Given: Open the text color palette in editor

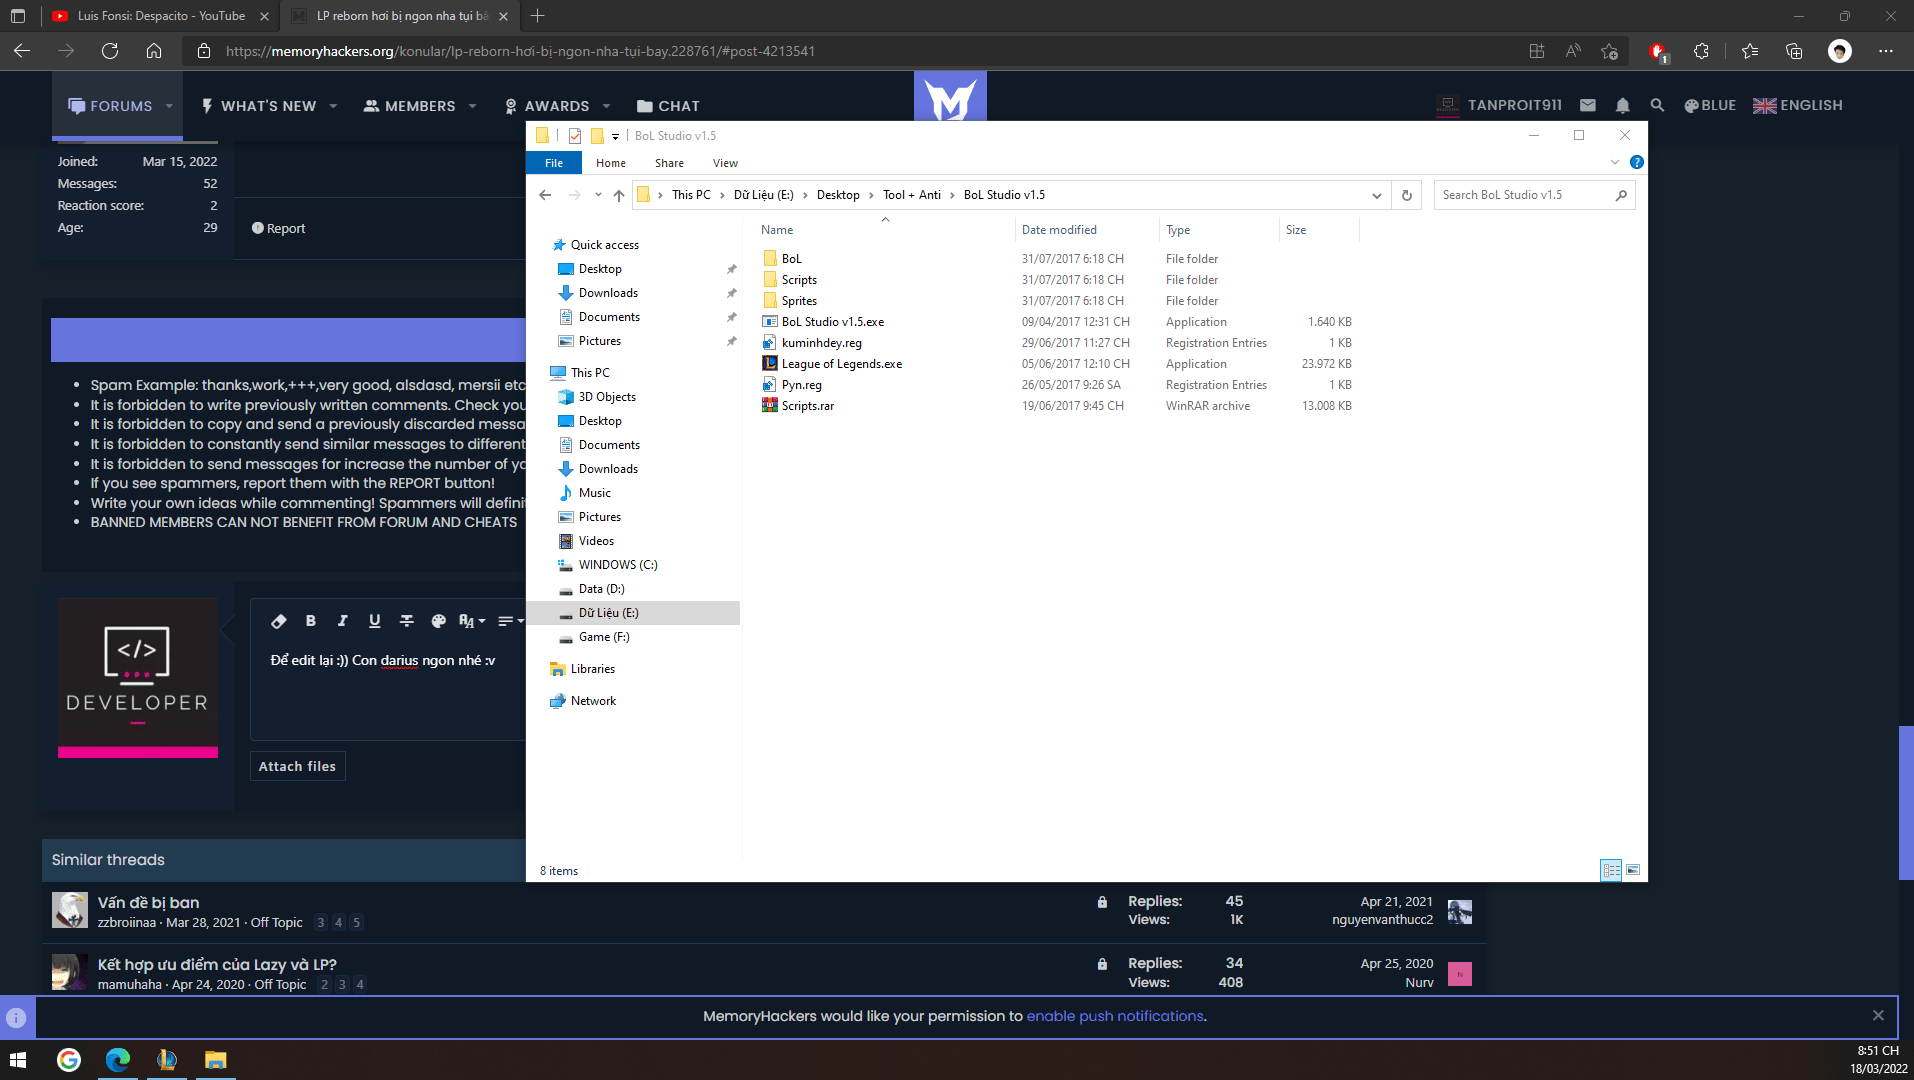Looking at the screenshot, I should (x=438, y=621).
